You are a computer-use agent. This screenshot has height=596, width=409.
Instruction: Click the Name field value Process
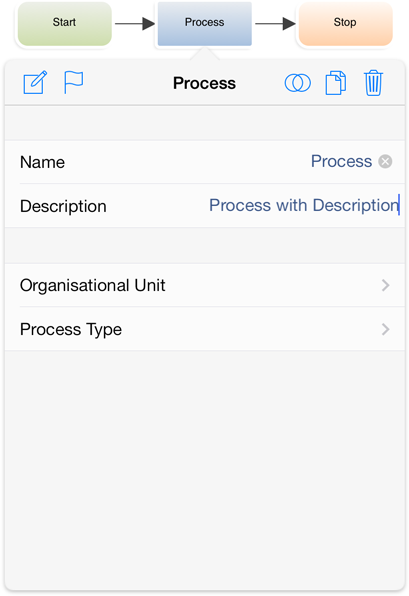point(341,162)
